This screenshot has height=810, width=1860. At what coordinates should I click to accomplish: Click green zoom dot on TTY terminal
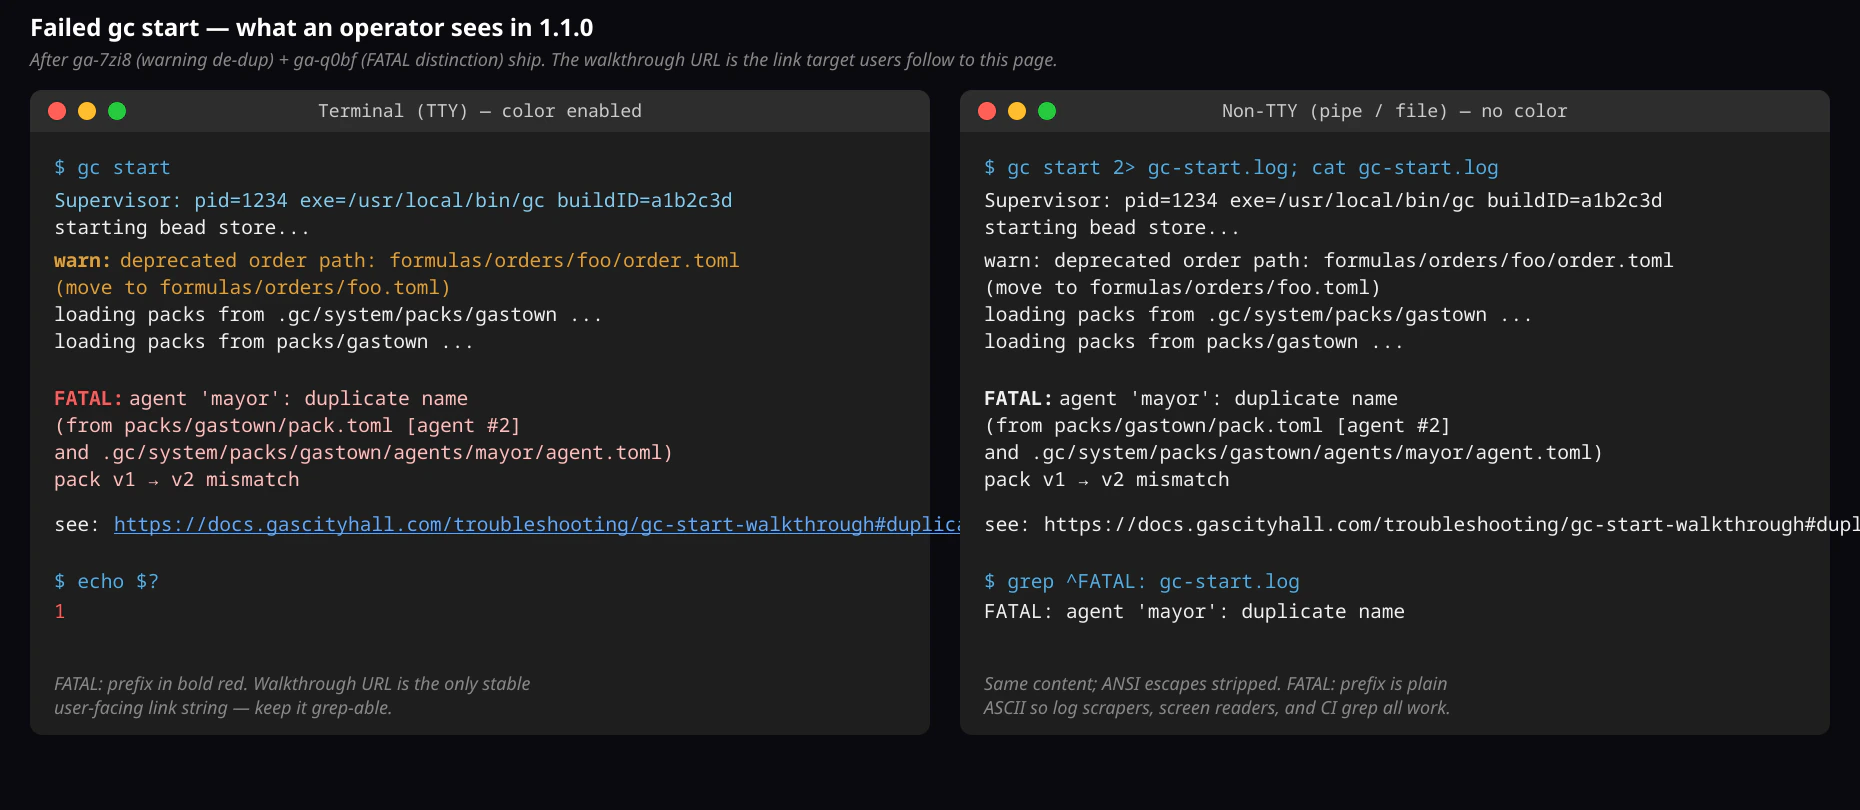[117, 111]
